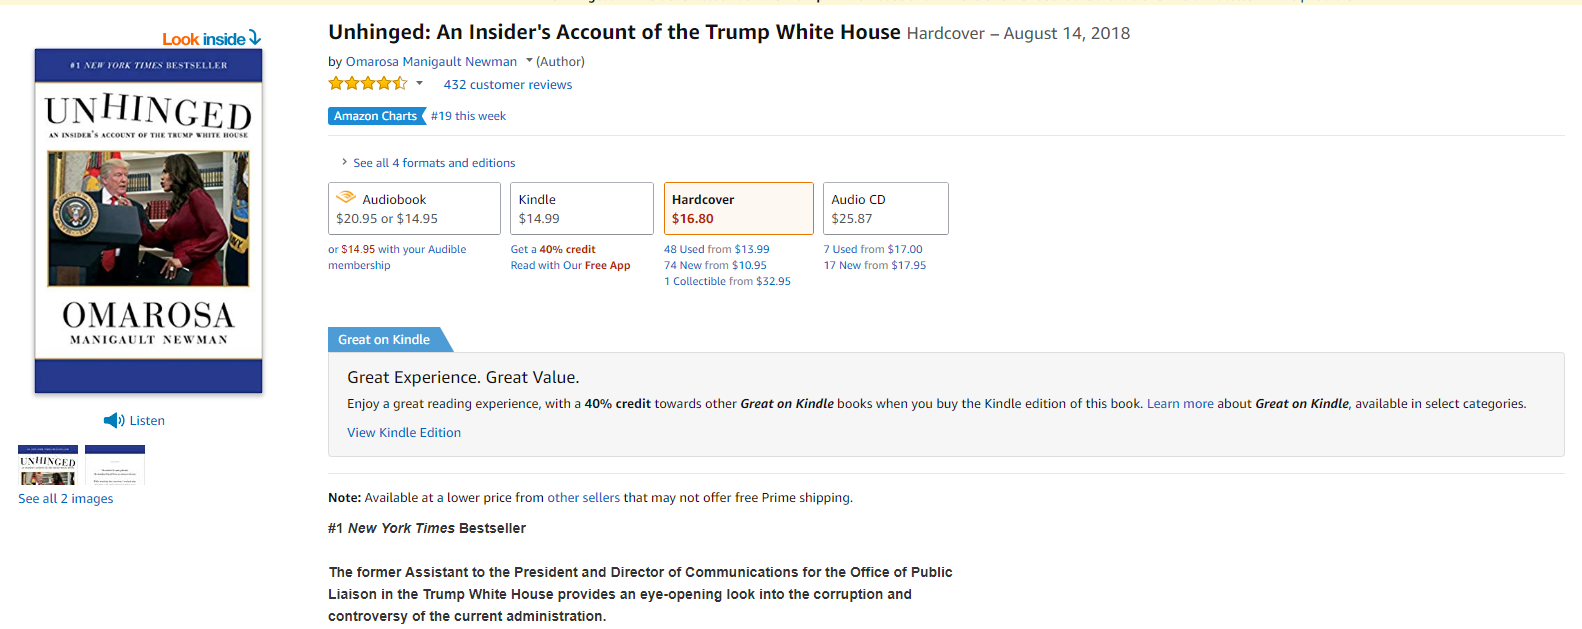Screen dimensions: 1582x629
Task: Click the Unhinged book cover image
Action: click(x=148, y=220)
